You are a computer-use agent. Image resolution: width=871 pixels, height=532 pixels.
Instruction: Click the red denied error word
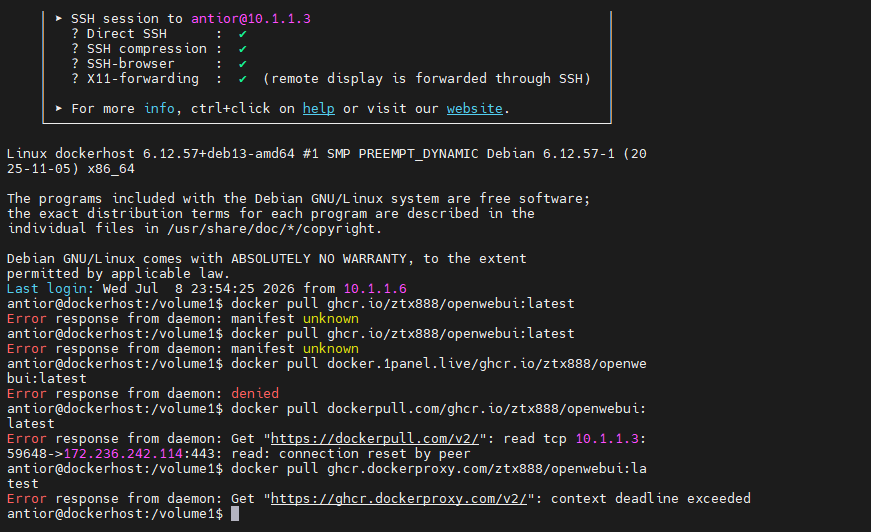coord(255,394)
